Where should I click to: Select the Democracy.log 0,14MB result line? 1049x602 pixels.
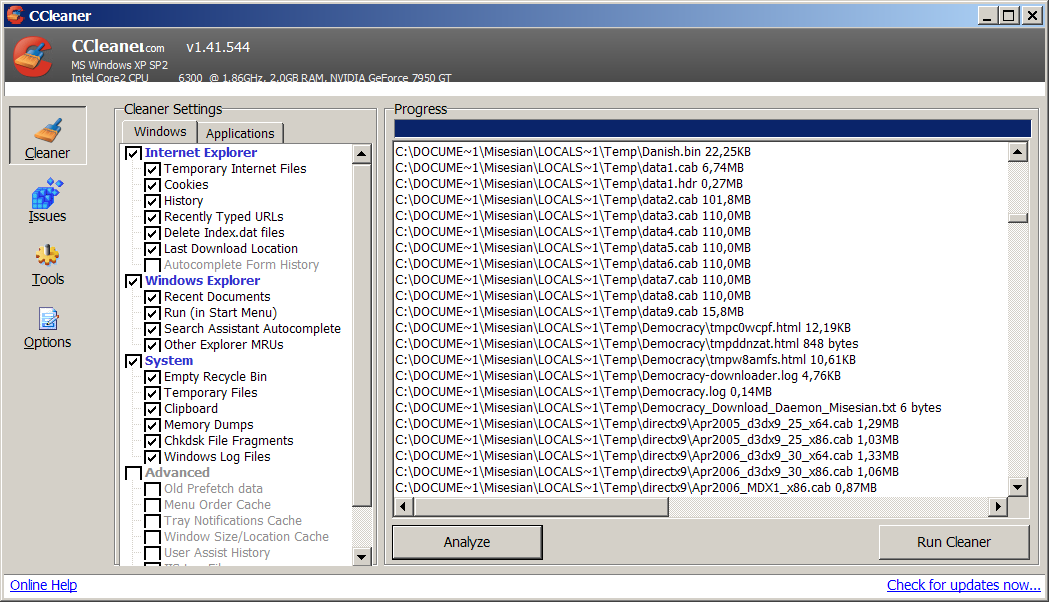[584, 392]
